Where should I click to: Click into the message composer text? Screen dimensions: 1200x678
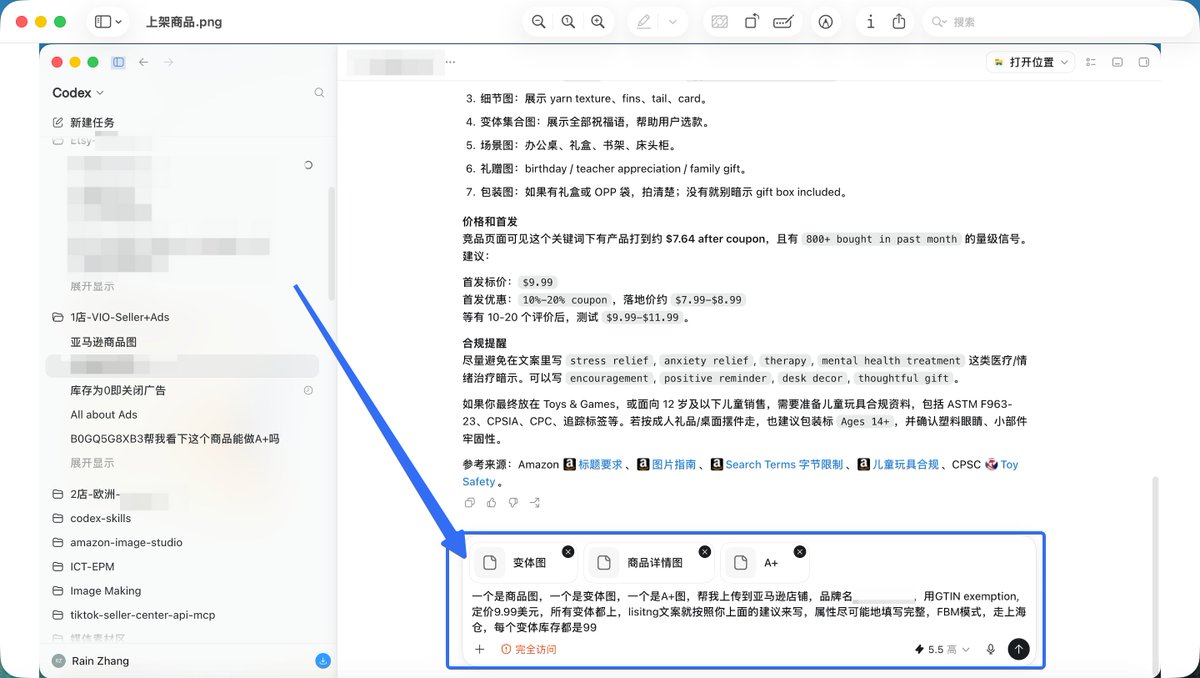[x=748, y=611]
